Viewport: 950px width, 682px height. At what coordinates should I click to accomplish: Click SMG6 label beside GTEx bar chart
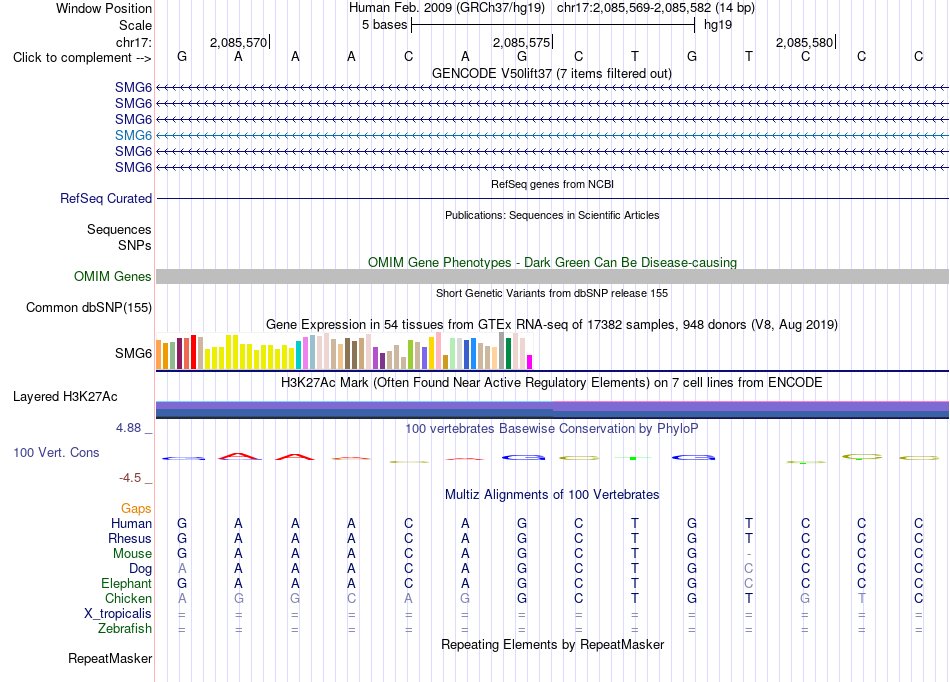(133, 353)
